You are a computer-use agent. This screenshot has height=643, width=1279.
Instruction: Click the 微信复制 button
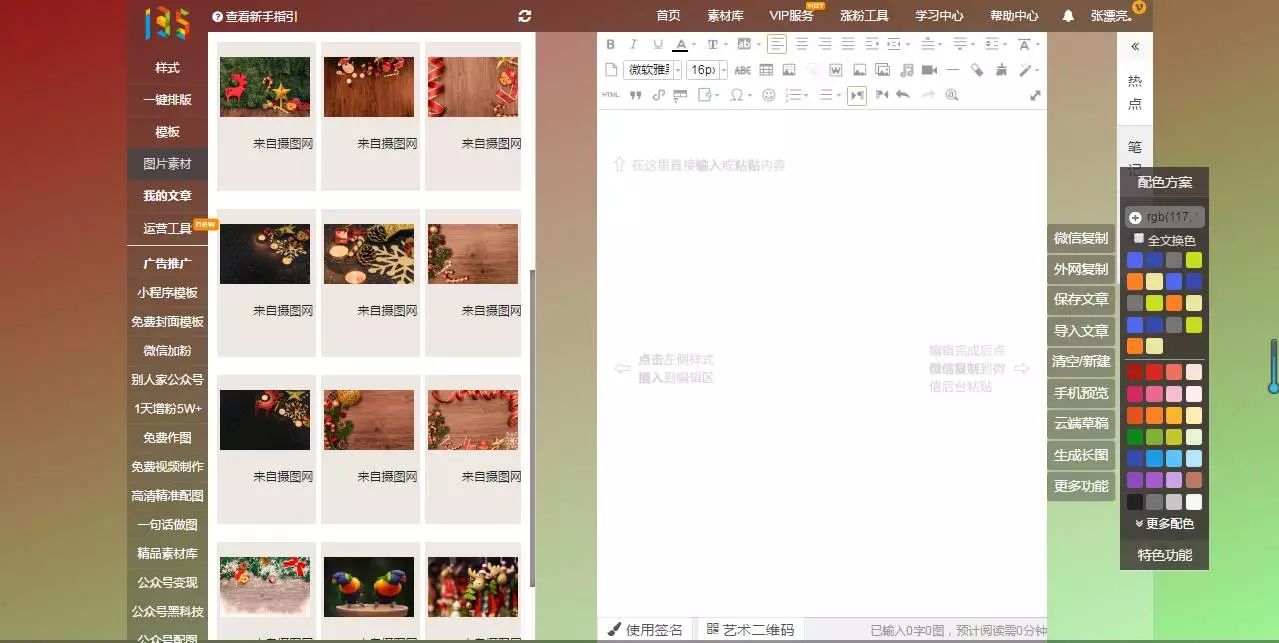pyautogui.click(x=1080, y=238)
